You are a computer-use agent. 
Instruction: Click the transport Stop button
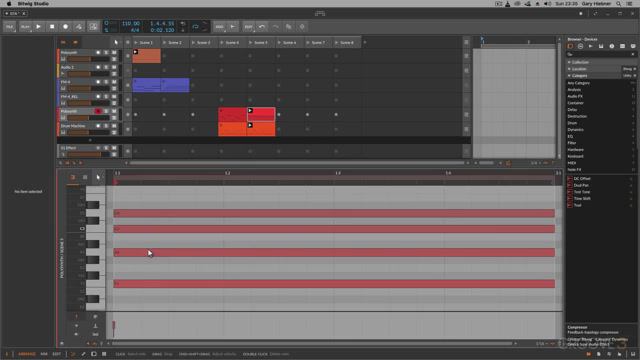click(52, 27)
